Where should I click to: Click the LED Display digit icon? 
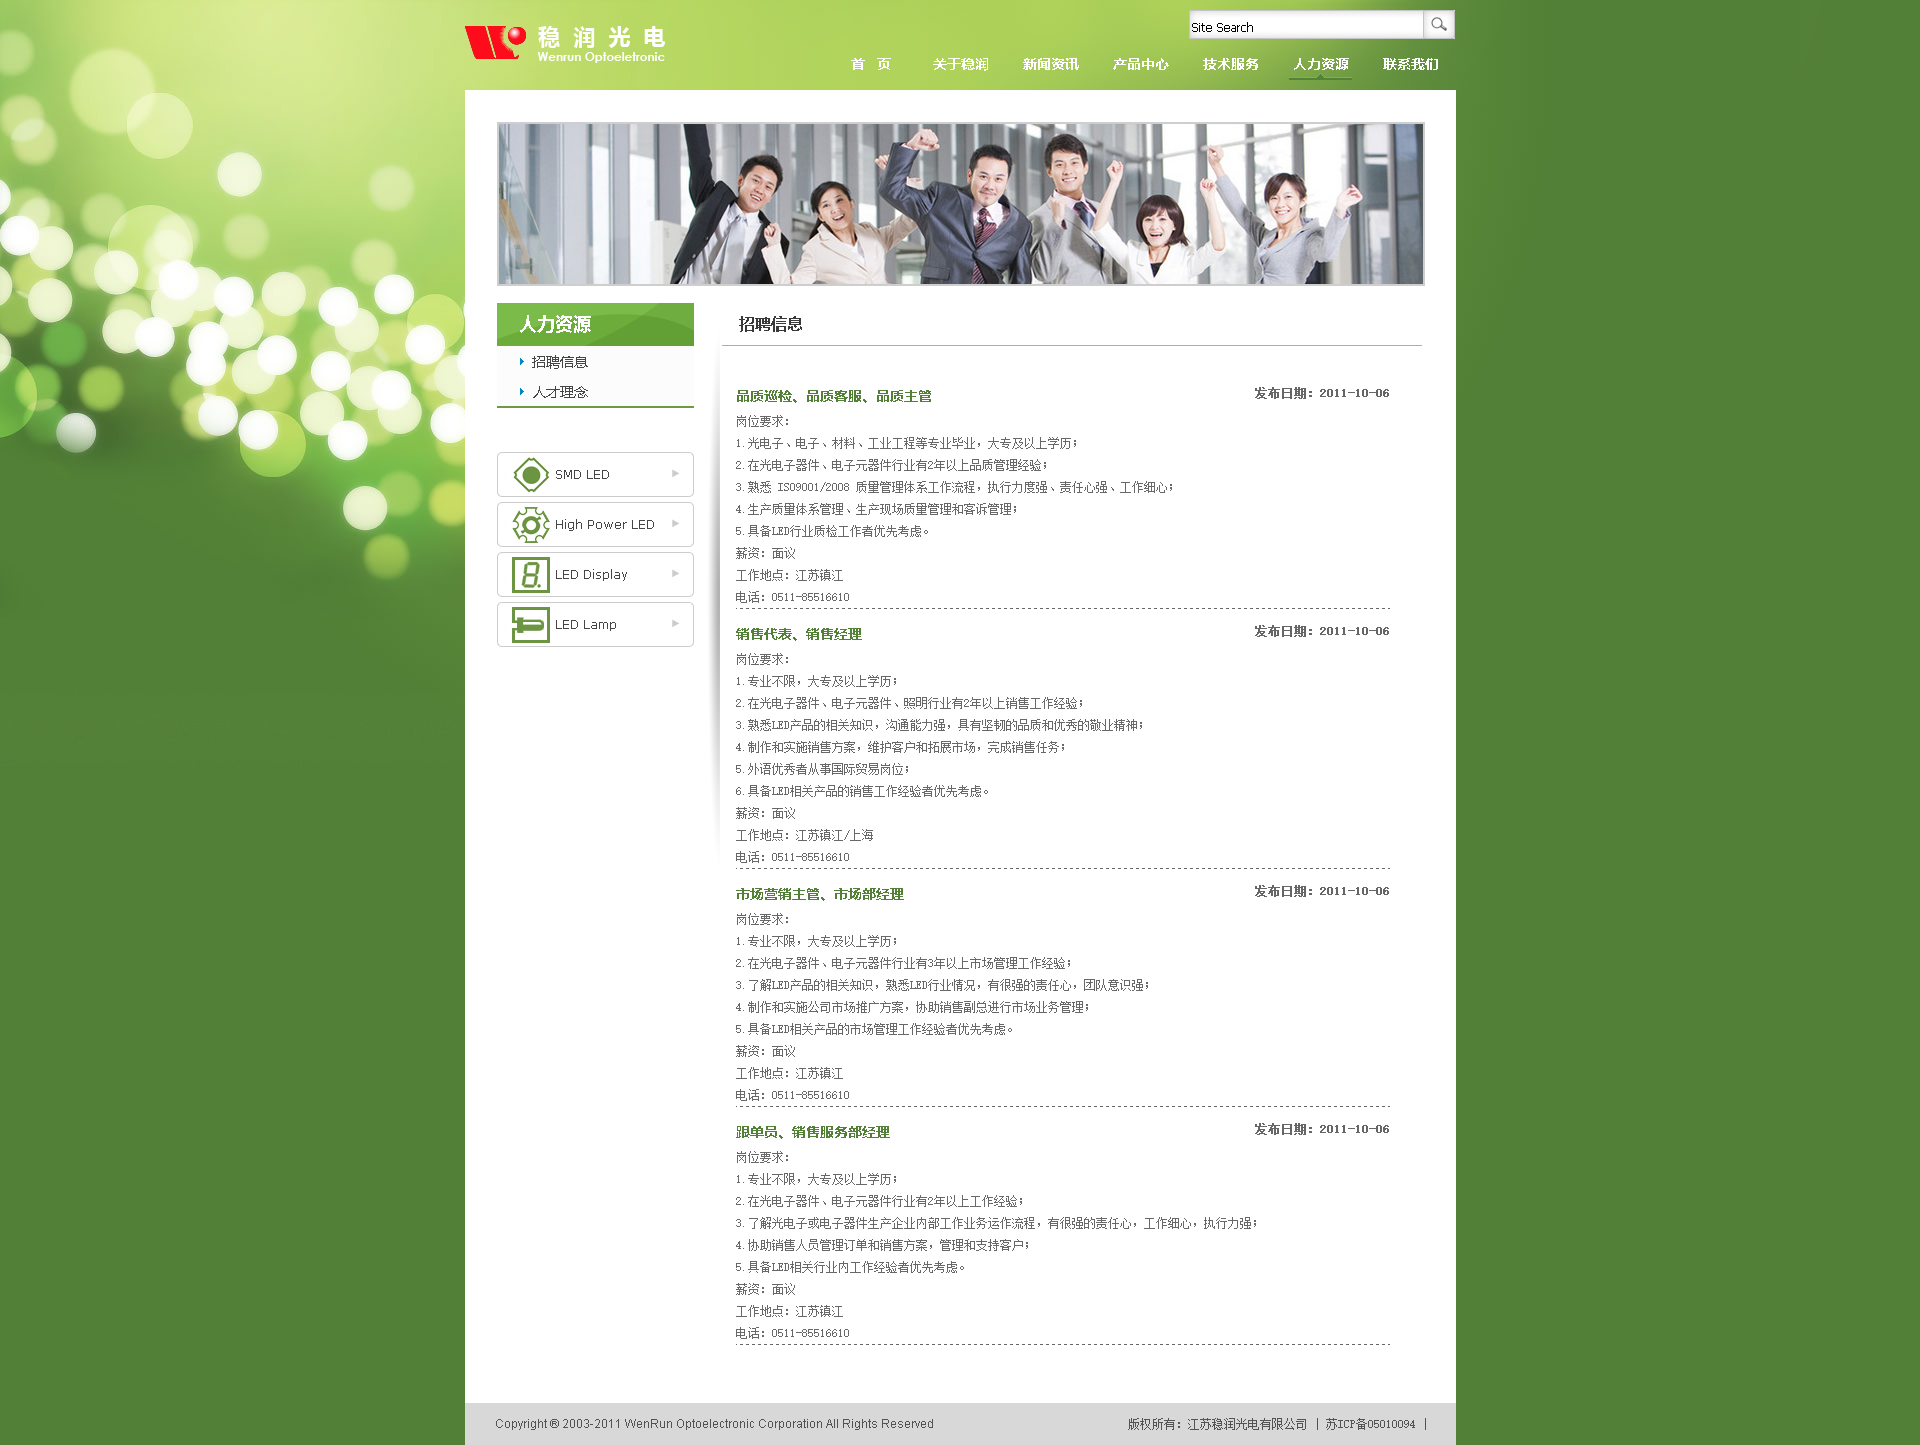click(530, 574)
